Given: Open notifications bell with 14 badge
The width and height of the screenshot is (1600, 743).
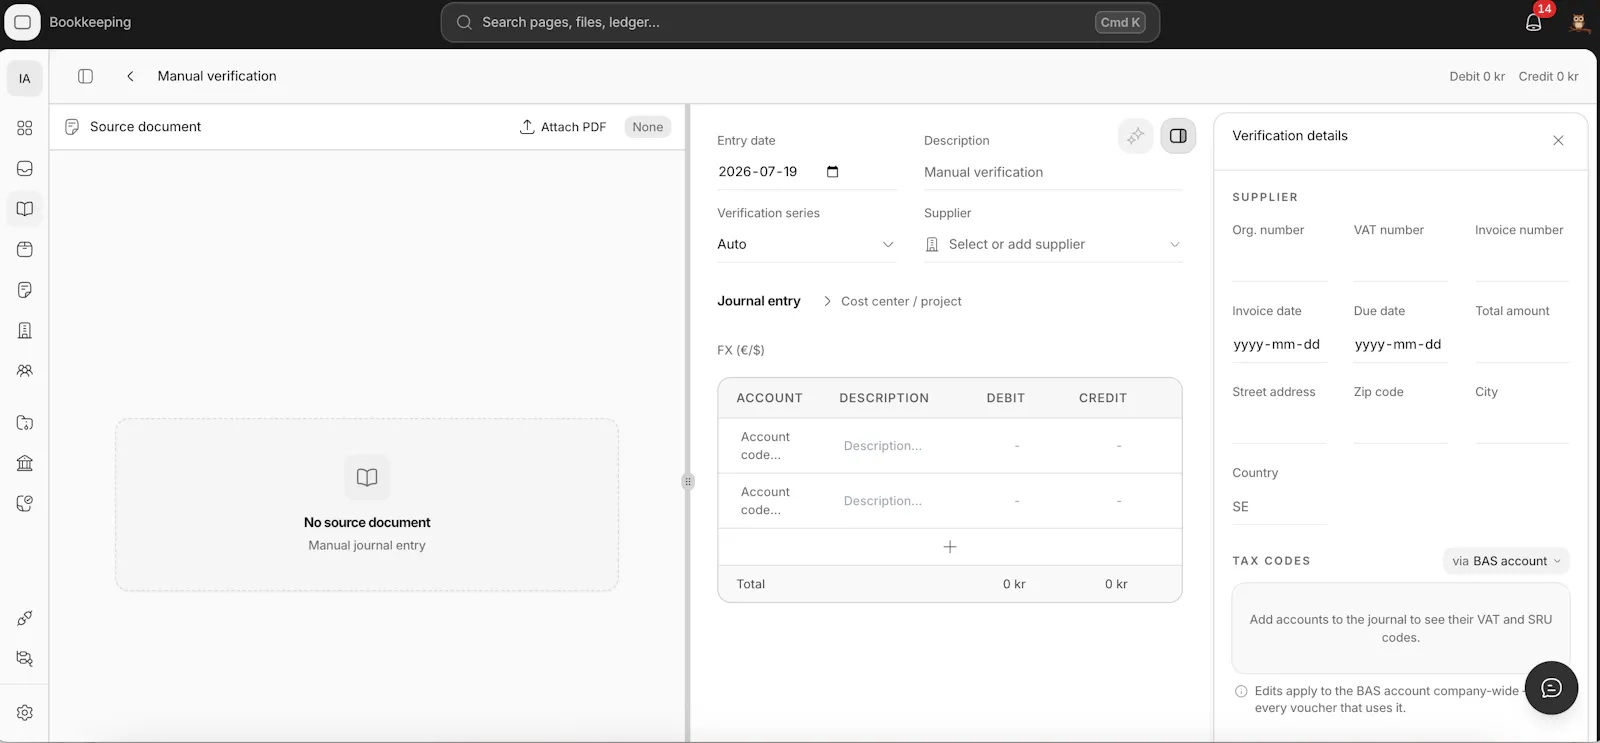Looking at the screenshot, I should point(1534,22).
